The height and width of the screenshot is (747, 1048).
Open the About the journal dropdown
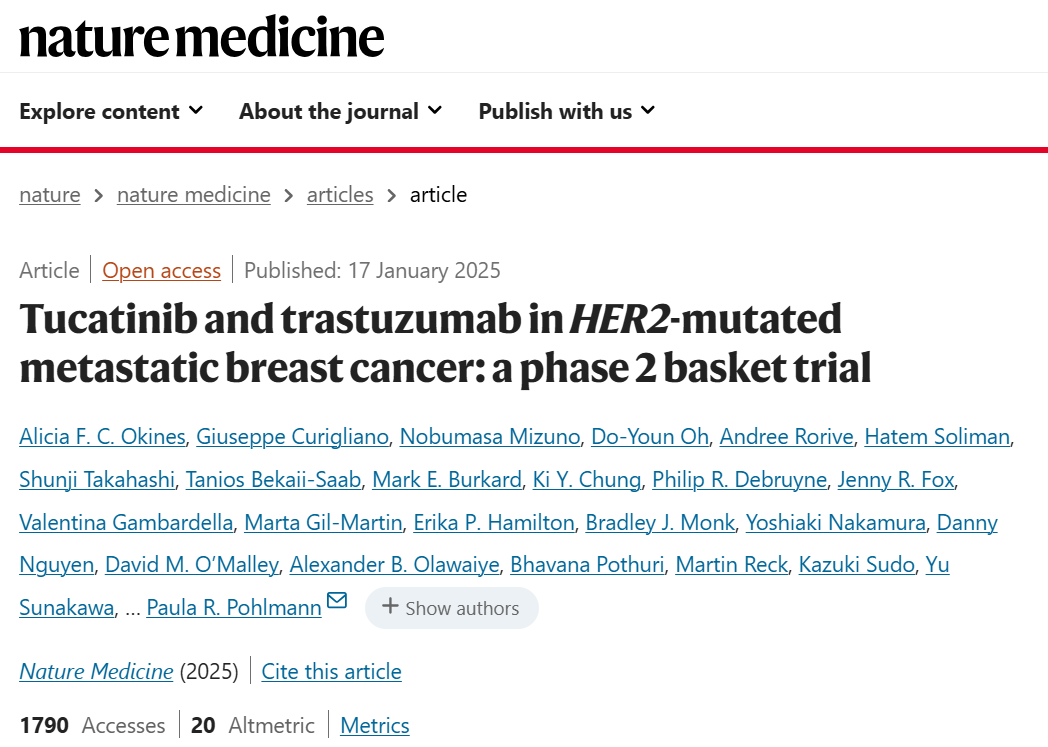pyautogui.click(x=341, y=111)
